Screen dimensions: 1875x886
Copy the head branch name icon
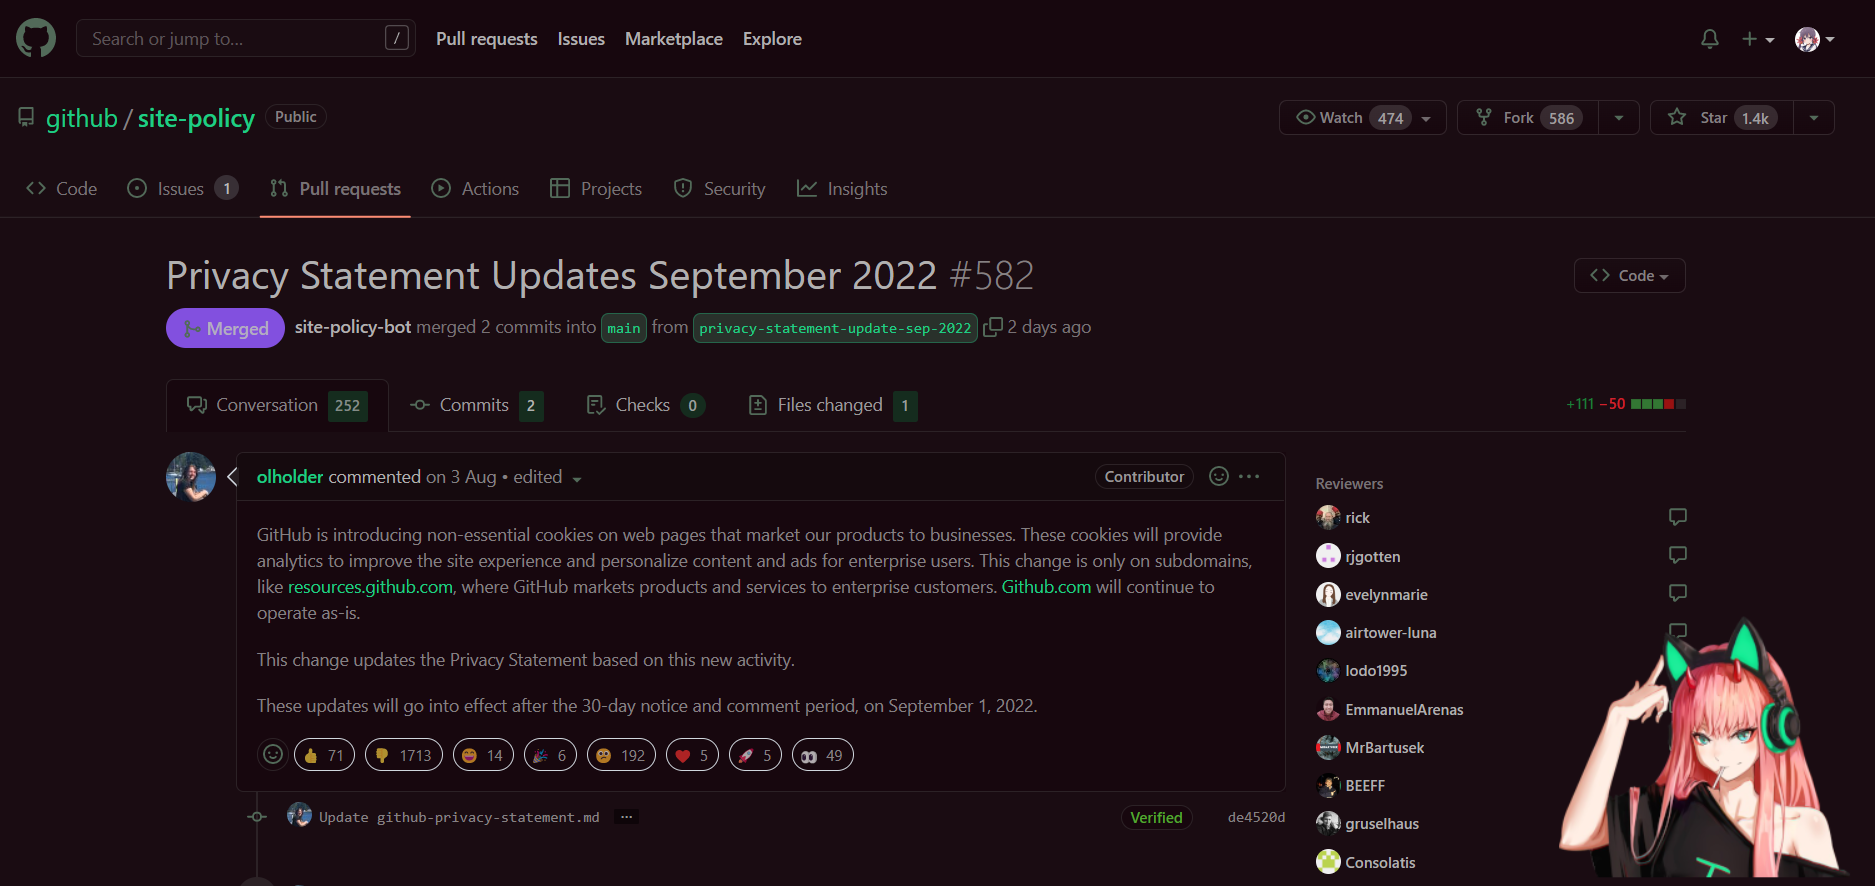pos(992,327)
